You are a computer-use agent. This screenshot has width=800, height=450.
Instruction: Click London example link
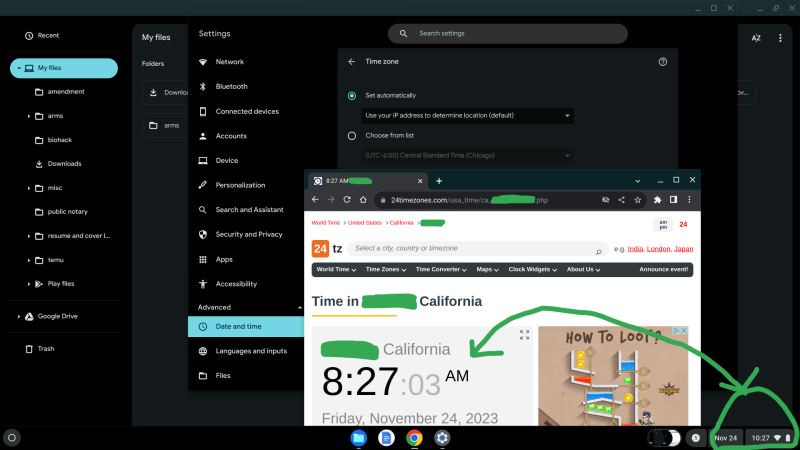click(658, 249)
